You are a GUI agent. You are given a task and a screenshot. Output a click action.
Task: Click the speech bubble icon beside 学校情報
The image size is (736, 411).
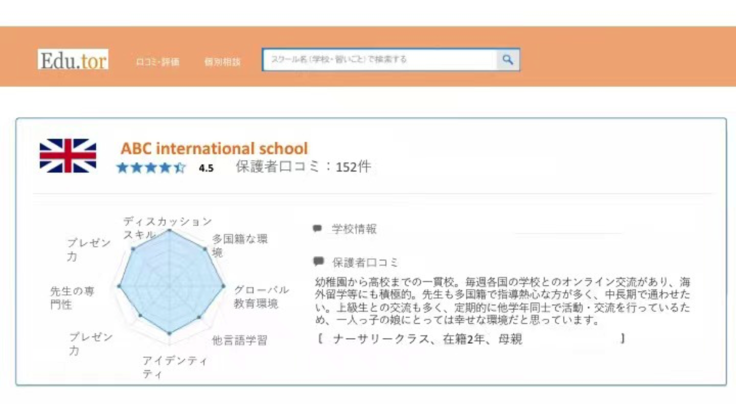318,229
